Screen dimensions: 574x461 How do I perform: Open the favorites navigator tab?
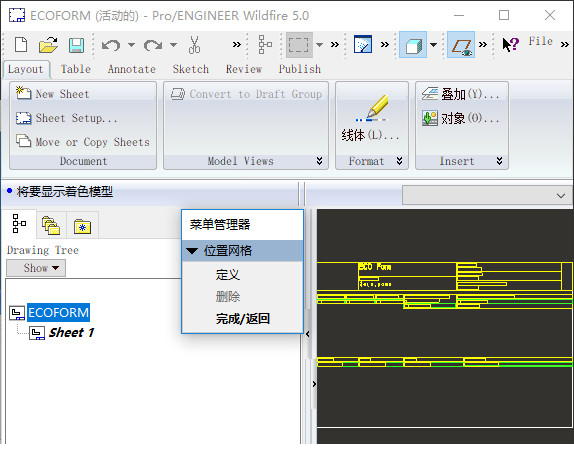tap(82, 226)
